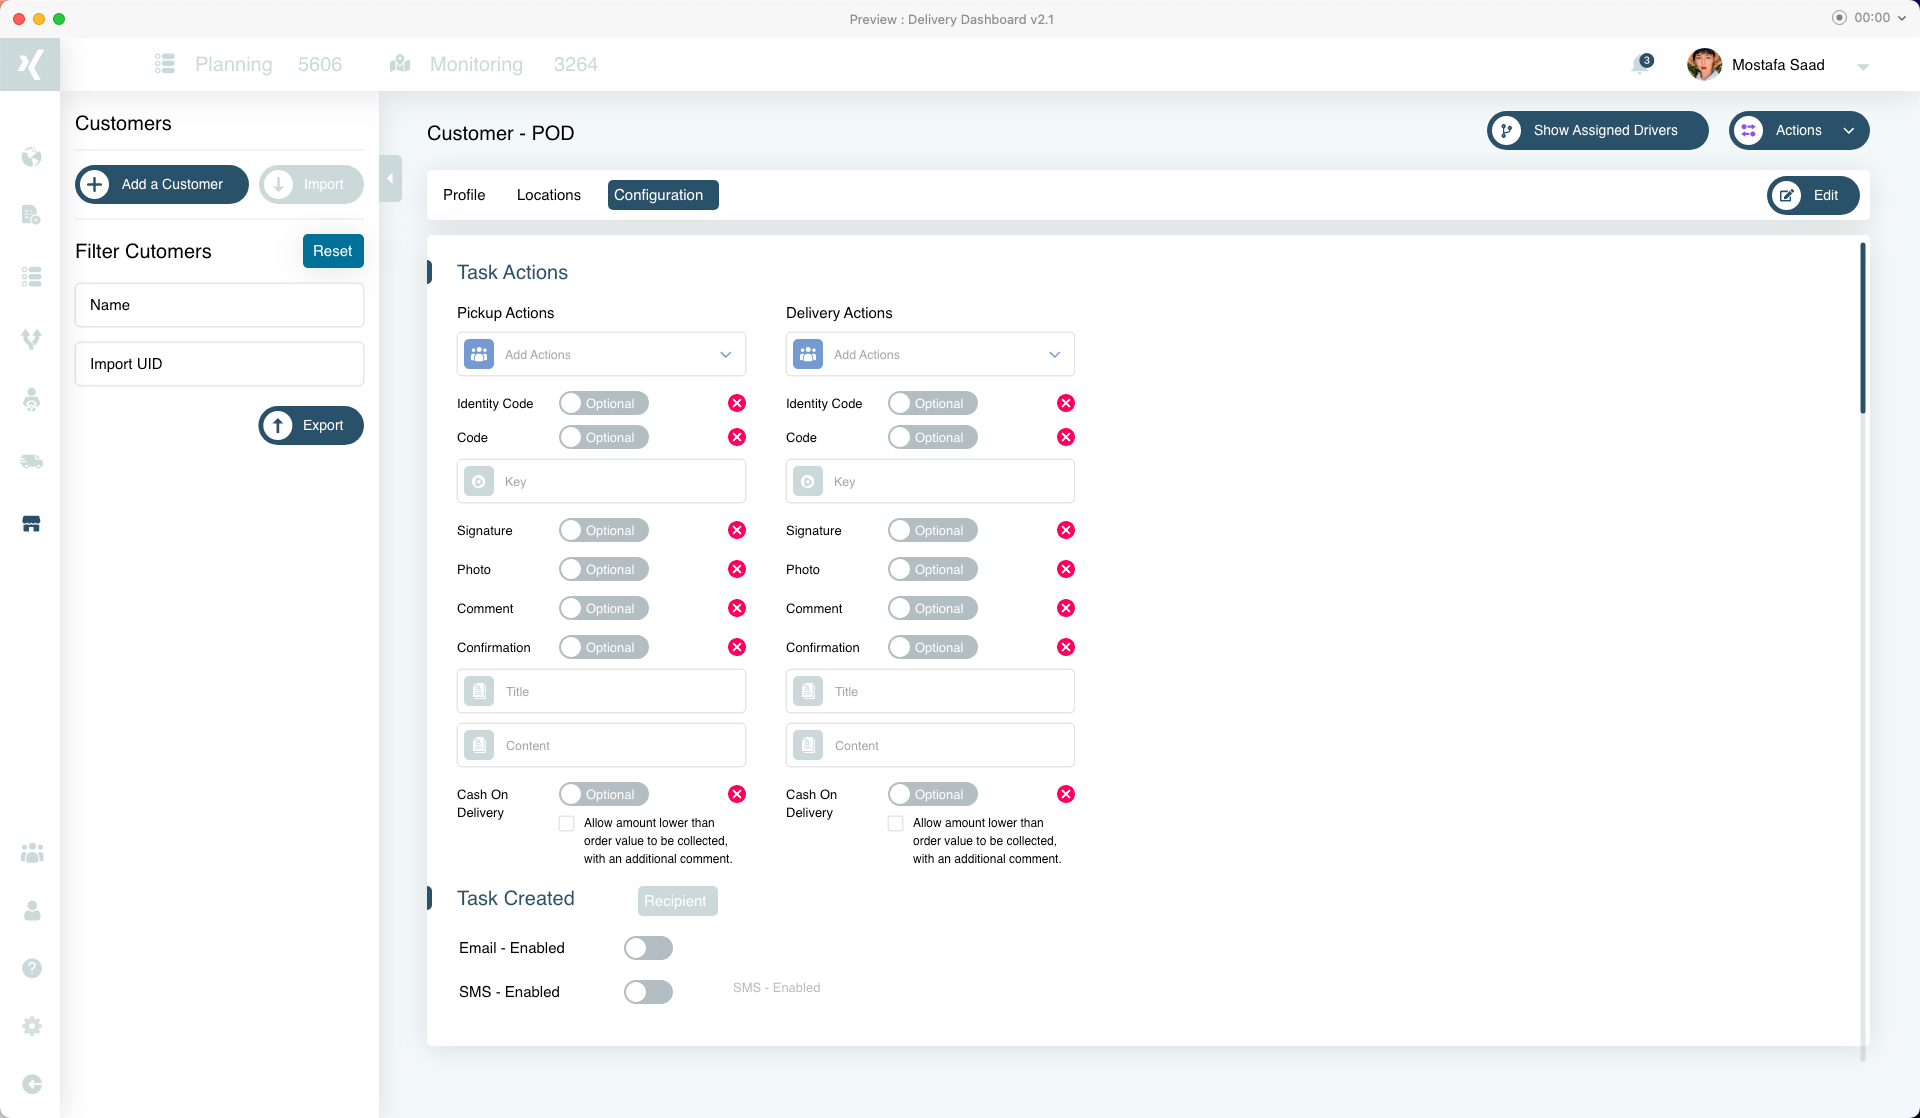1920x1118 pixels.
Task: Click the notification bell icon
Action: click(x=1640, y=65)
